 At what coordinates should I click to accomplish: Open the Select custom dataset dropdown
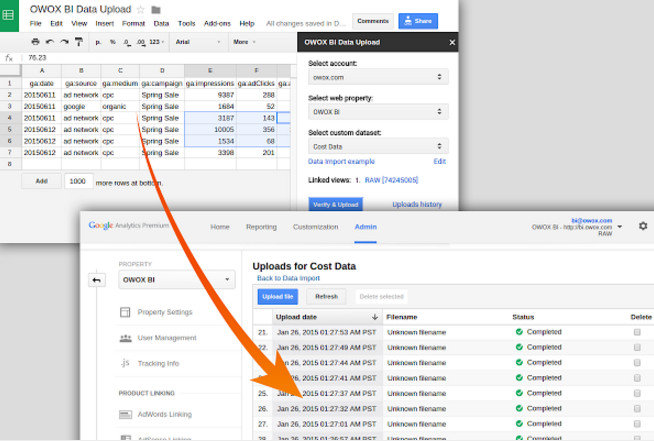(378, 146)
